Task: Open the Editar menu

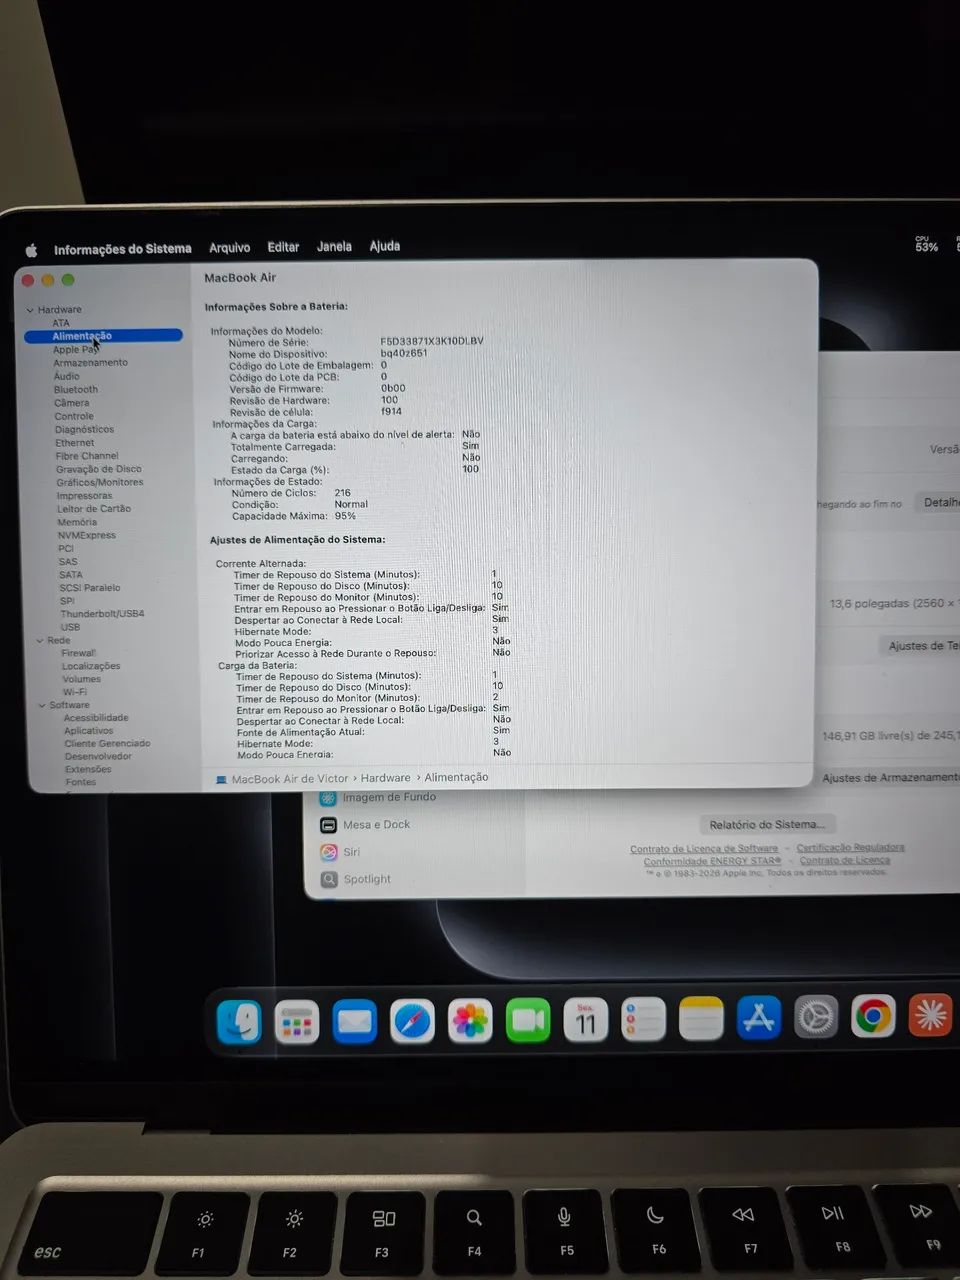Action: (283, 247)
